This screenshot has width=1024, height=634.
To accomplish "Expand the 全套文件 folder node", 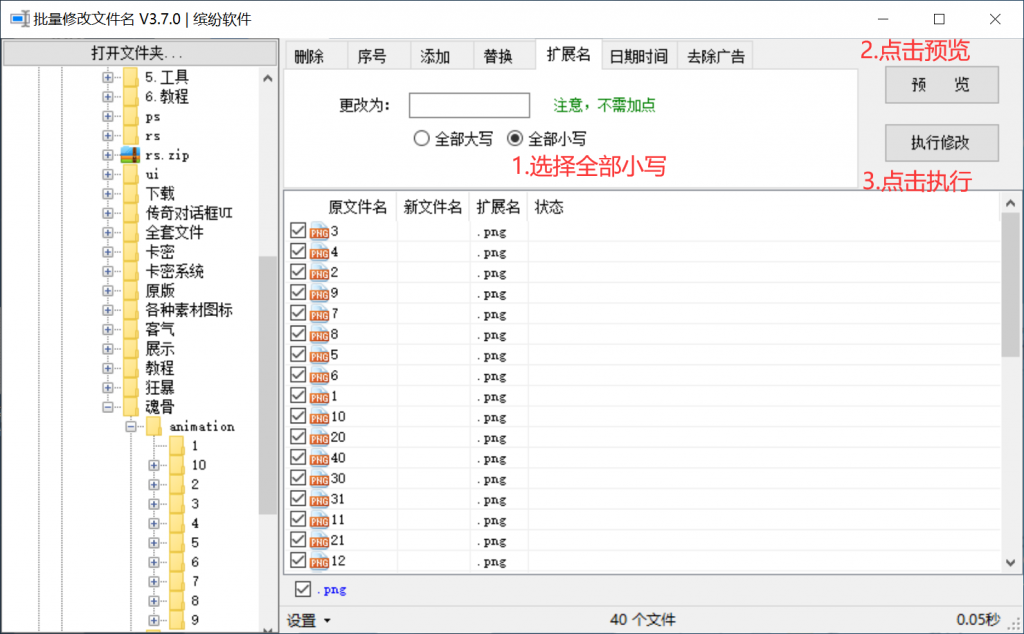I will (x=108, y=232).
